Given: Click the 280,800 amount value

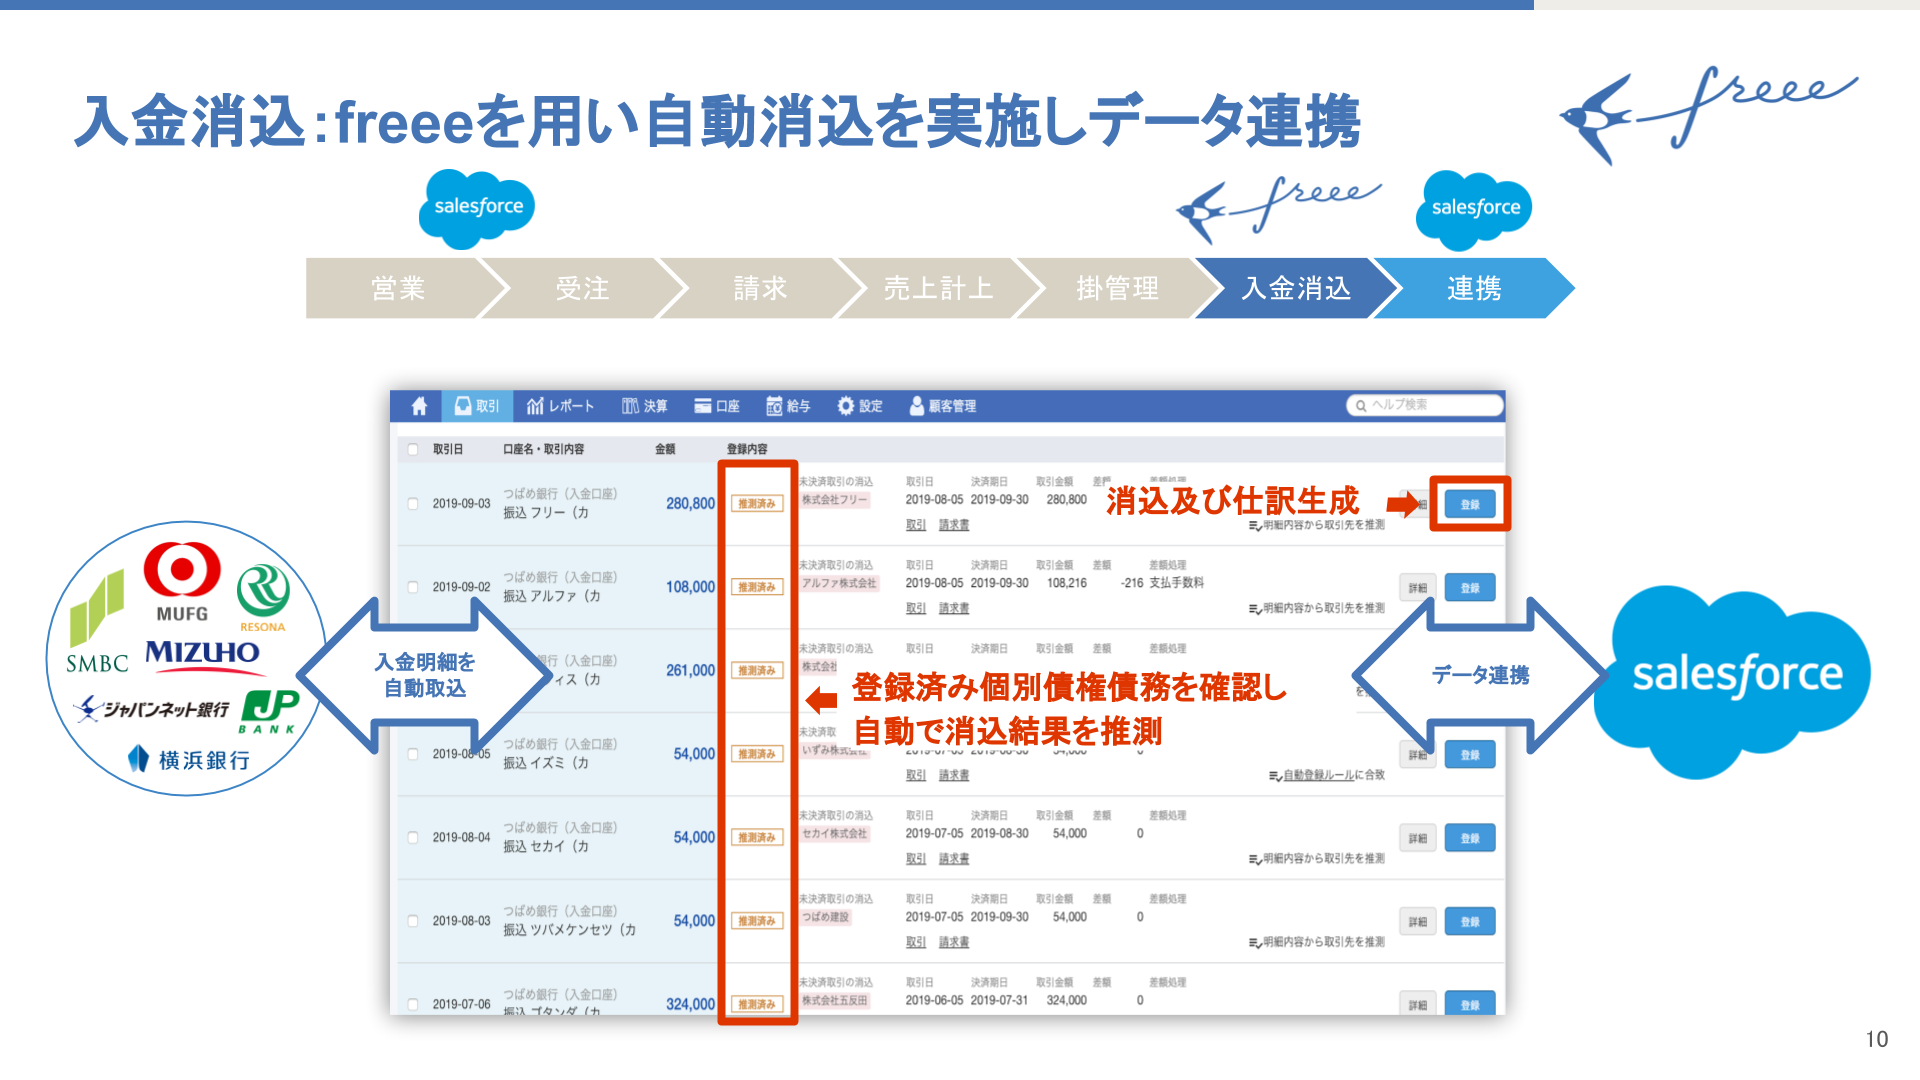Looking at the screenshot, I should coord(690,504).
